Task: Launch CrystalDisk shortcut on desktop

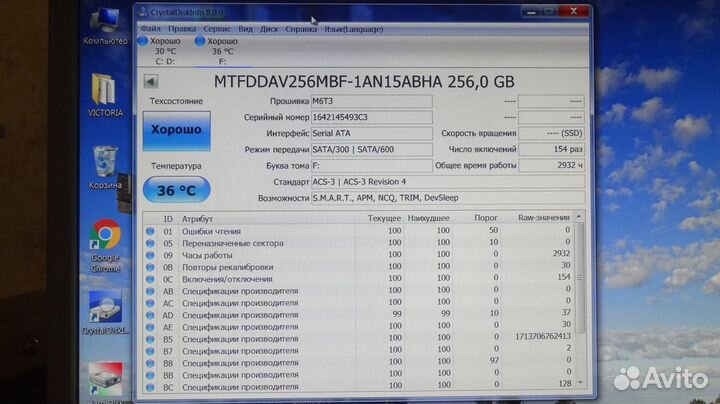Action: (x=105, y=312)
